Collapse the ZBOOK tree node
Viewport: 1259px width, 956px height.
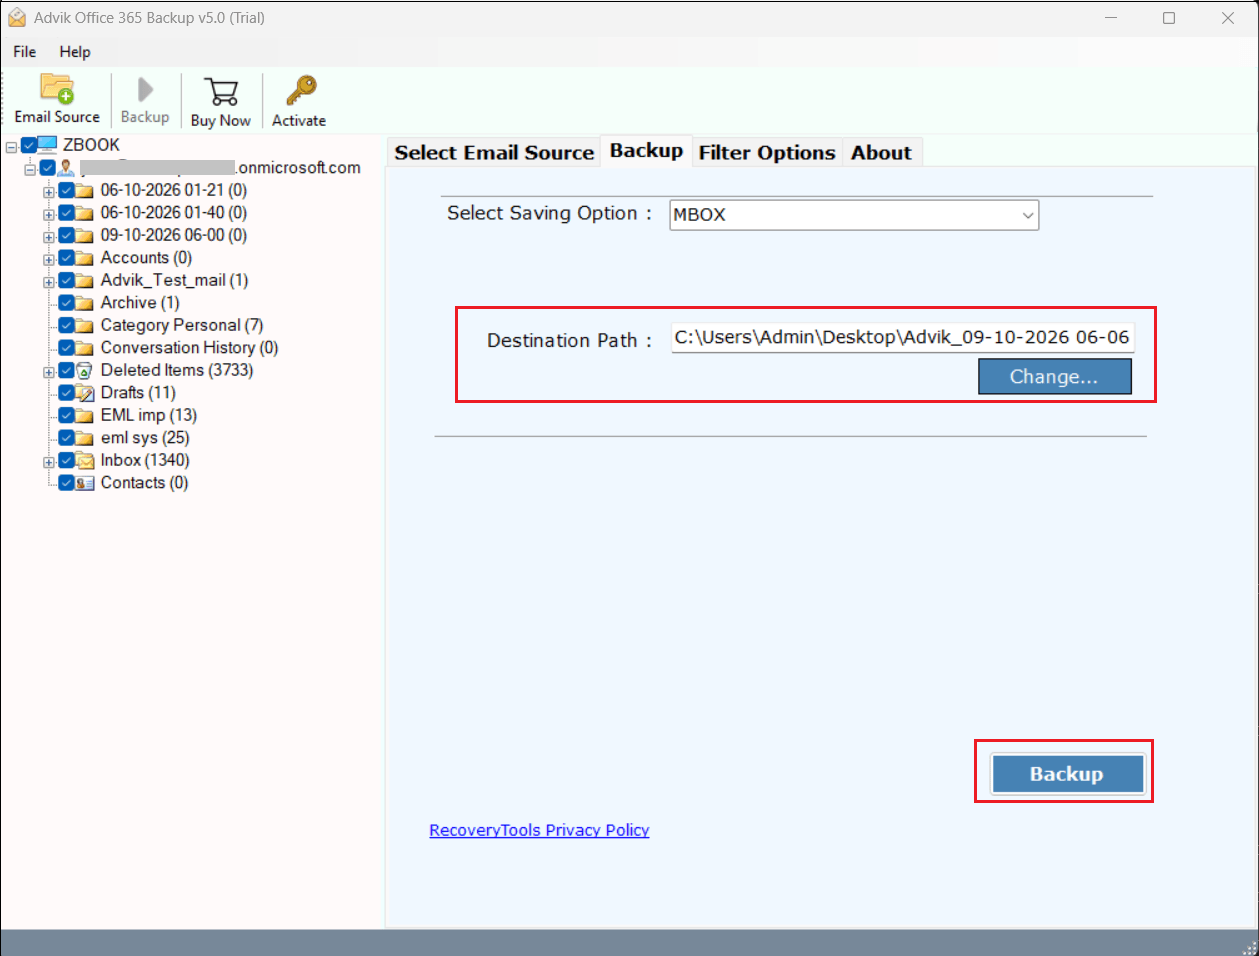(11, 146)
